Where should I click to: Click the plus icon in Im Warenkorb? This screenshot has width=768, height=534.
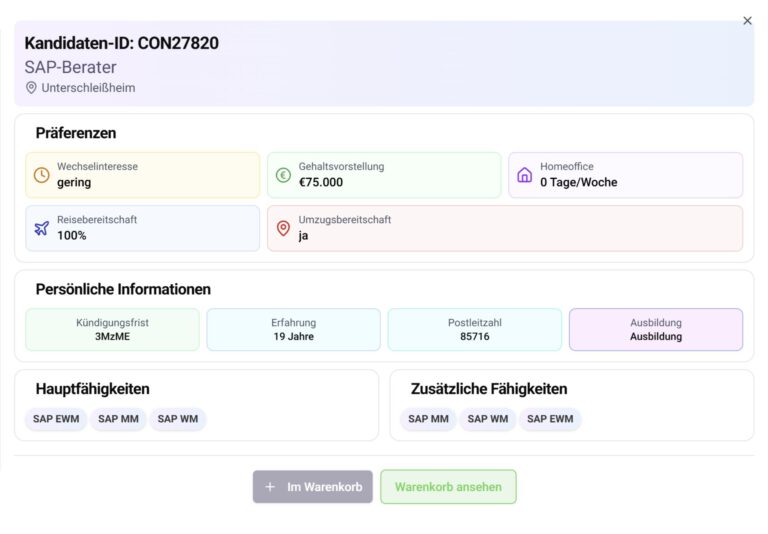[270, 487]
